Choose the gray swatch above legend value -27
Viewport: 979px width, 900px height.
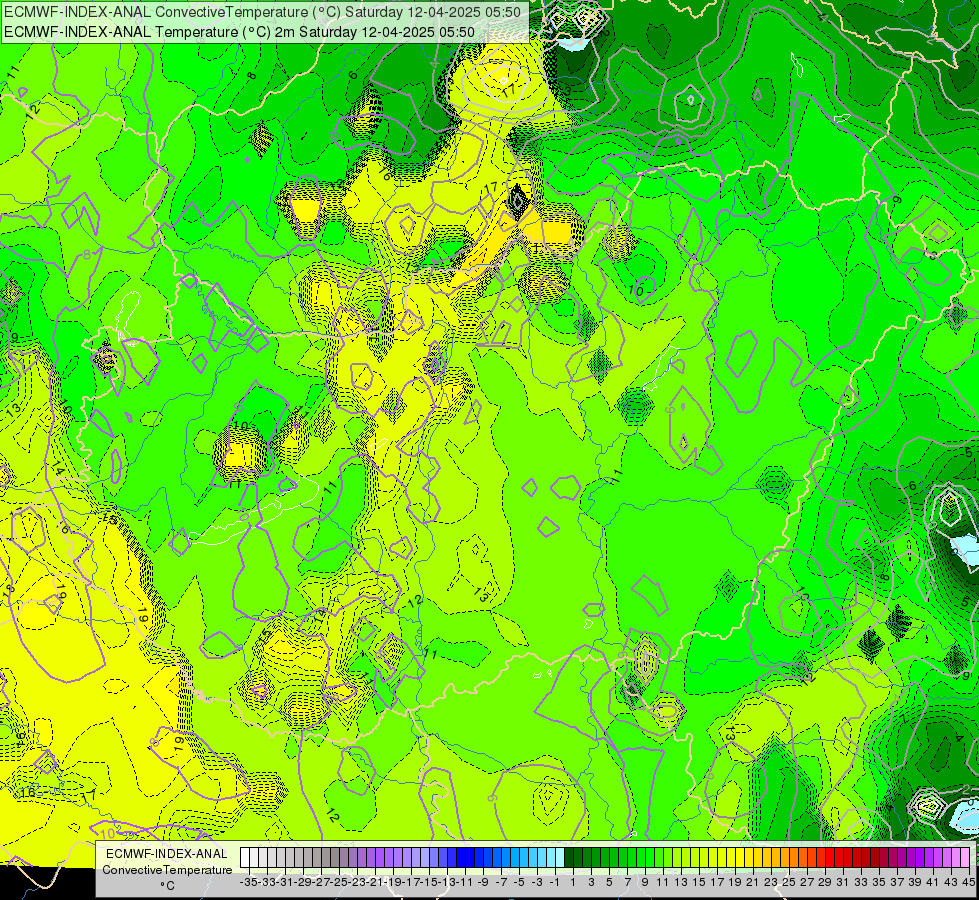(317, 858)
